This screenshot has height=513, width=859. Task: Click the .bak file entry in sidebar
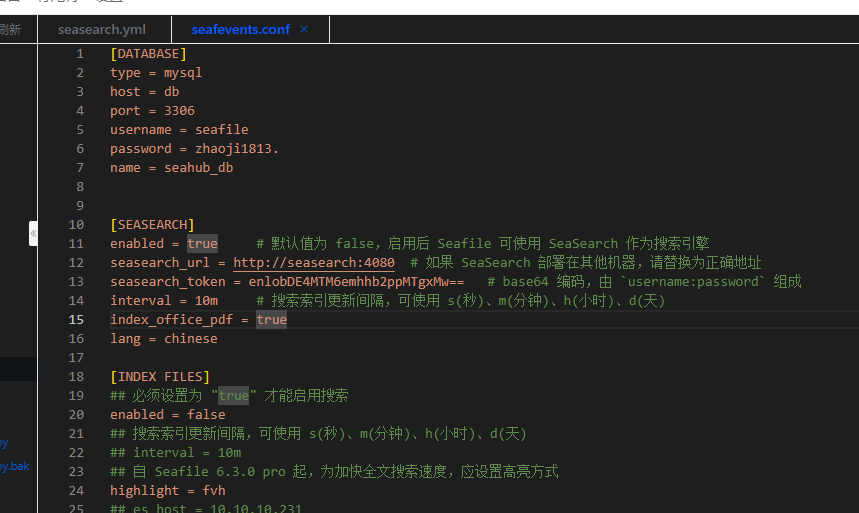tap(15, 466)
